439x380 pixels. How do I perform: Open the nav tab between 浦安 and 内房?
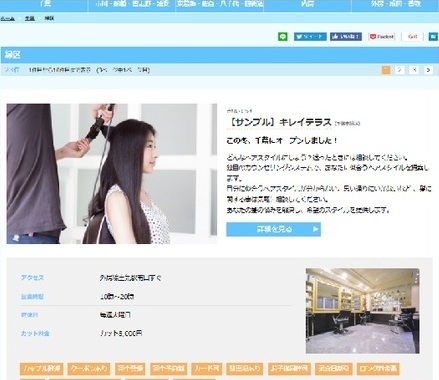[220, 5]
